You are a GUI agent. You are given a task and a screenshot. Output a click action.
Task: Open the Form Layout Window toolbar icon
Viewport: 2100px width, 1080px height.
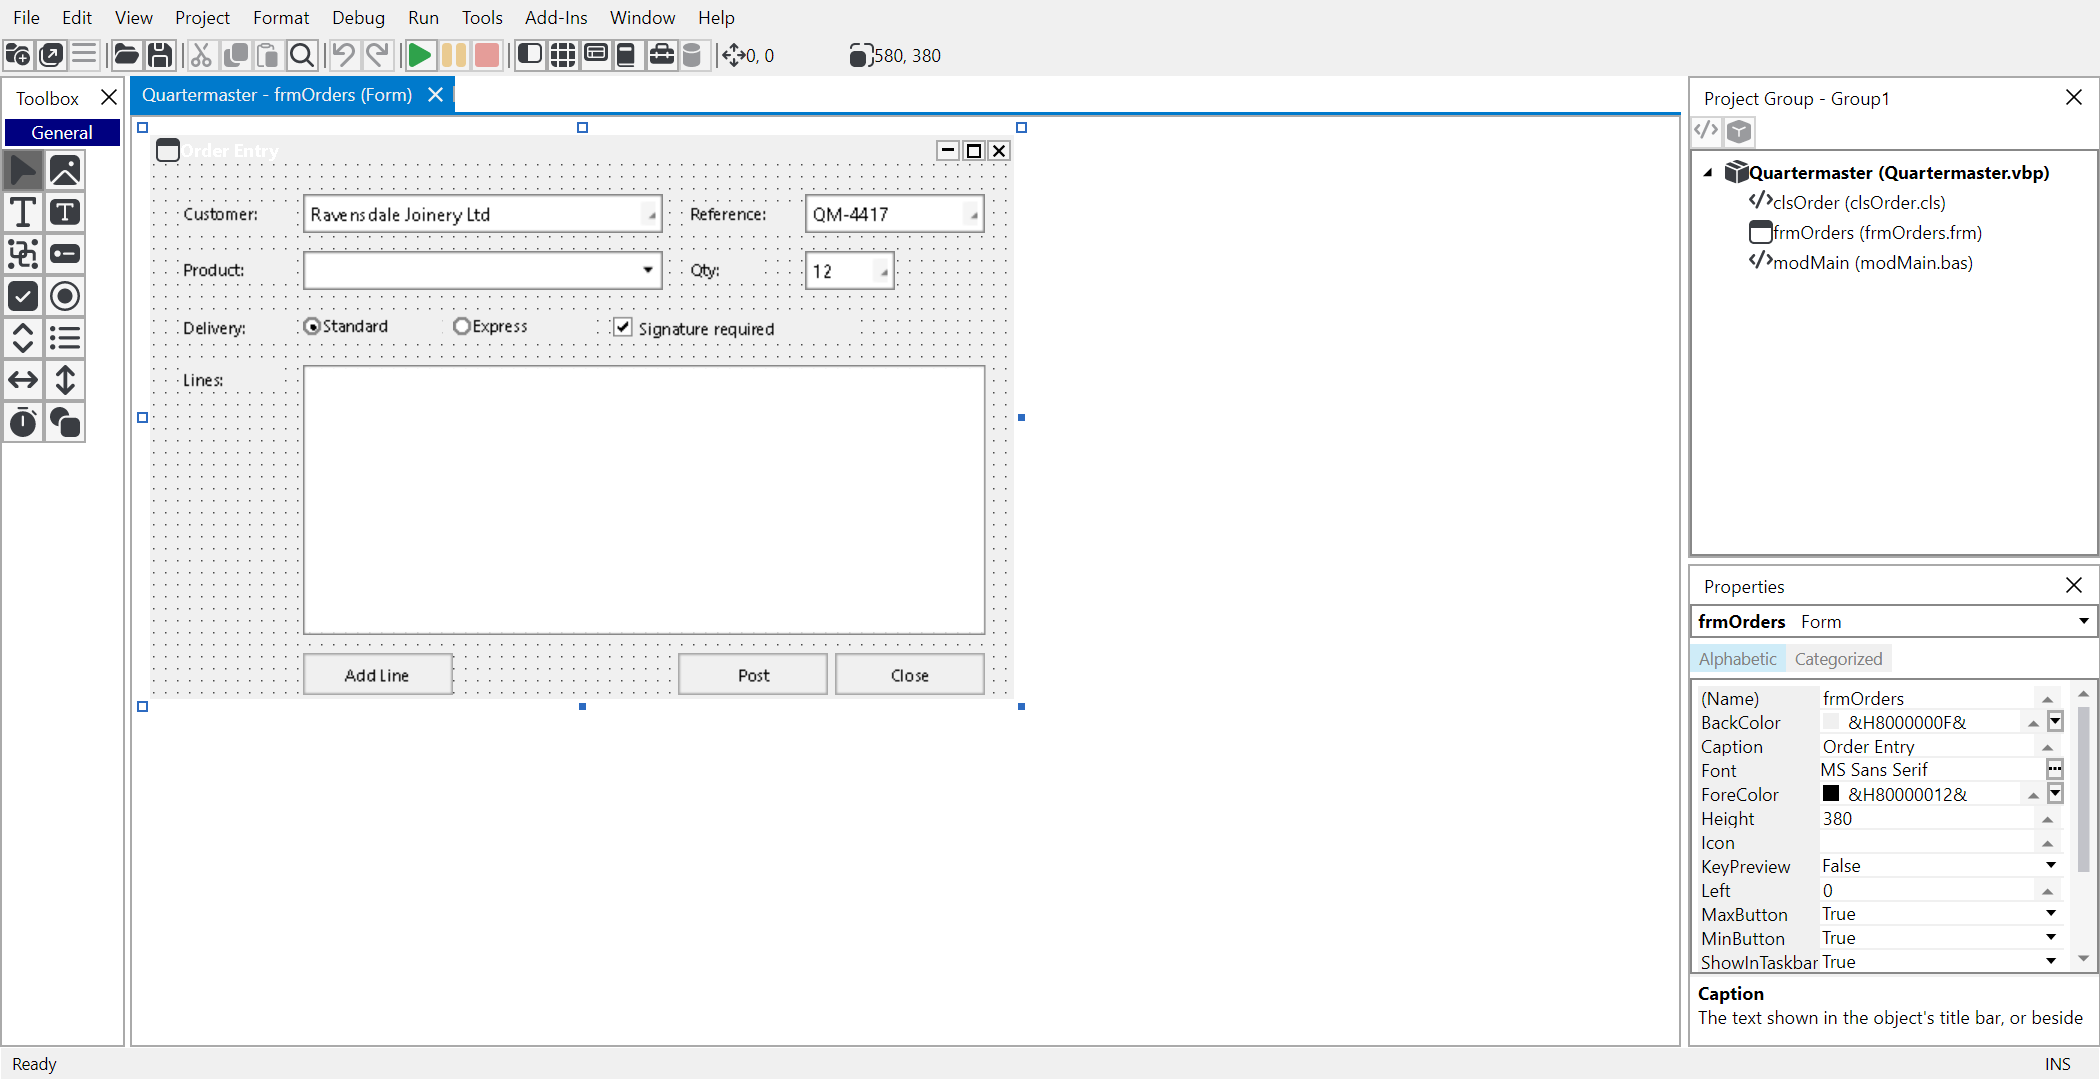(x=596, y=55)
